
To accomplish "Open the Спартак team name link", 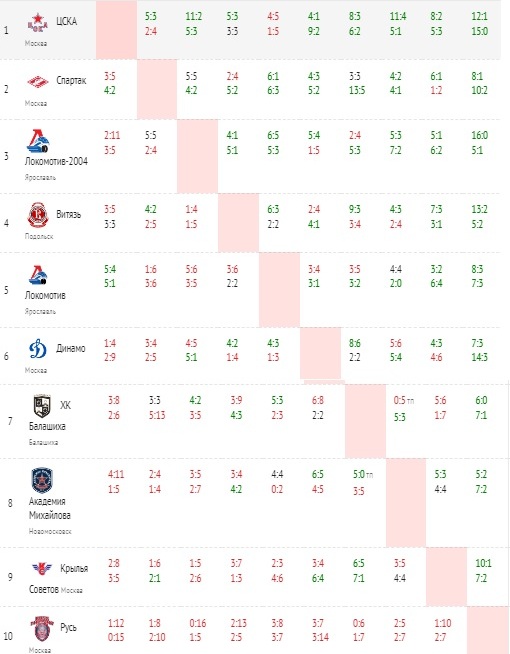I will [71, 80].
